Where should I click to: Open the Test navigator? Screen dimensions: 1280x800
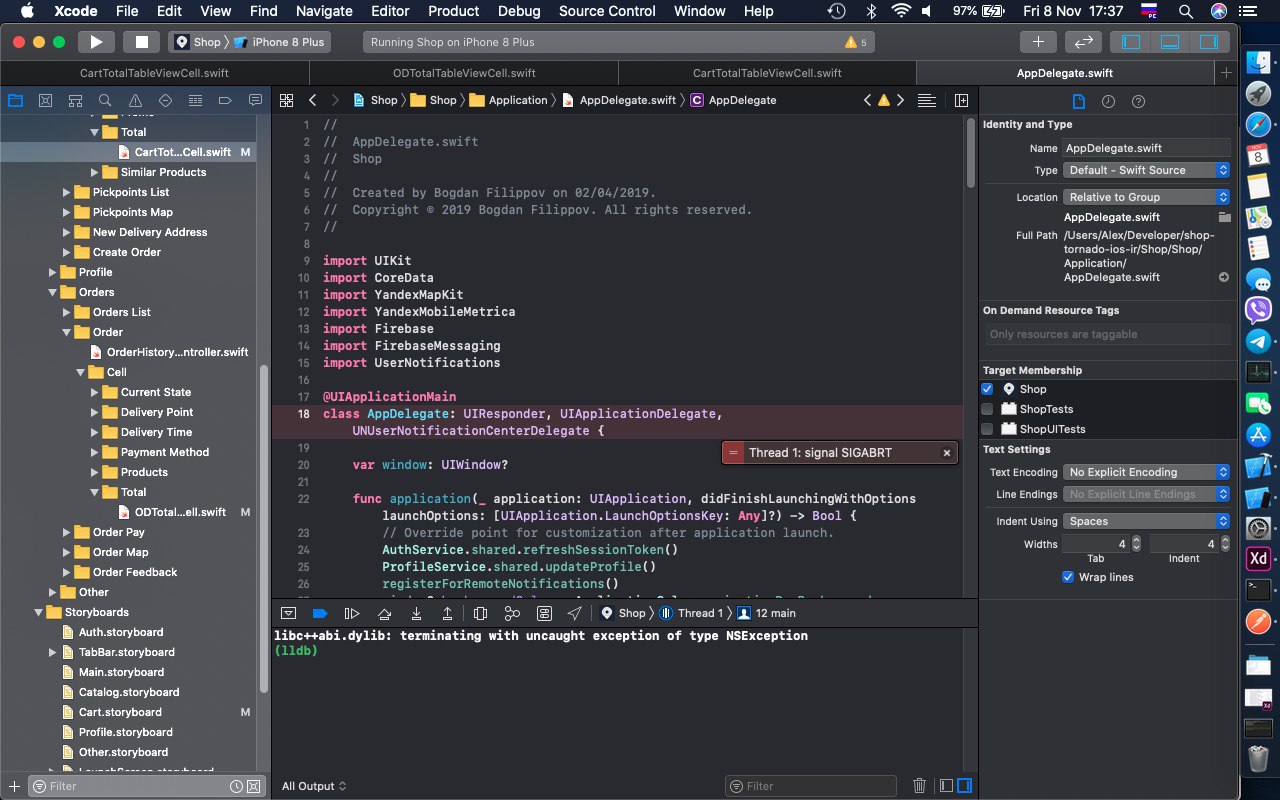tap(165, 100)
